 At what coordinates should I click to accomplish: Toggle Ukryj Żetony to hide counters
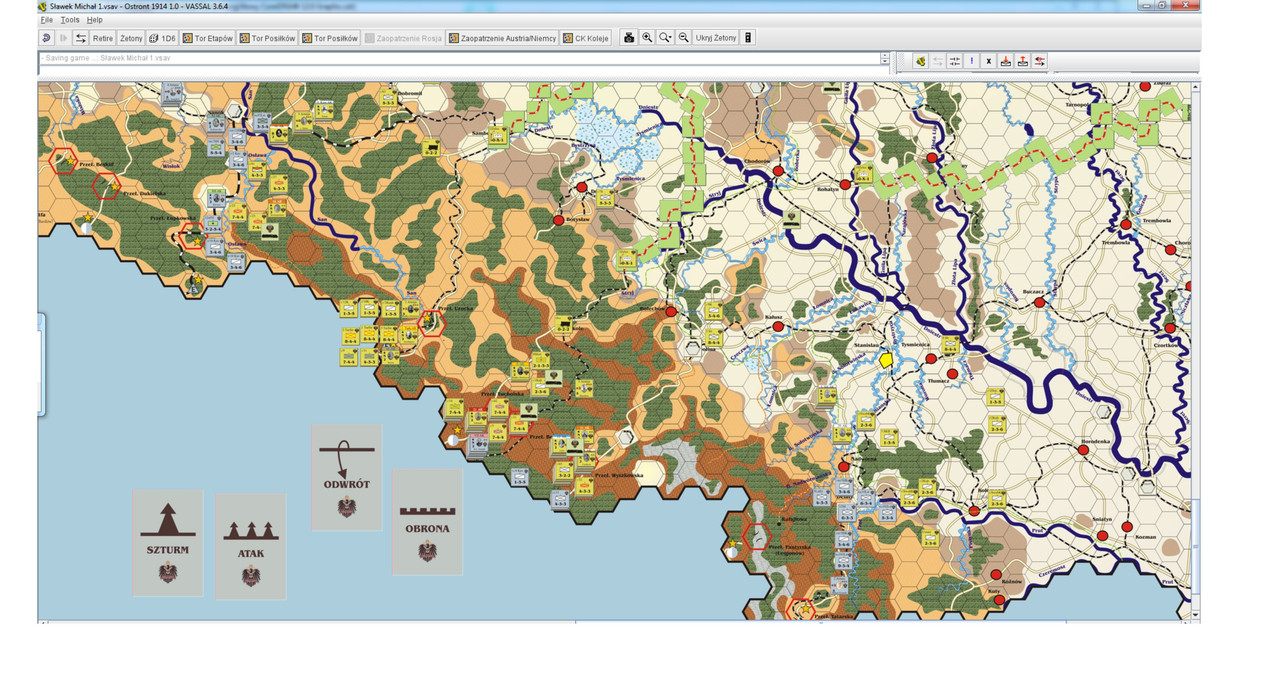coord(716,38)
